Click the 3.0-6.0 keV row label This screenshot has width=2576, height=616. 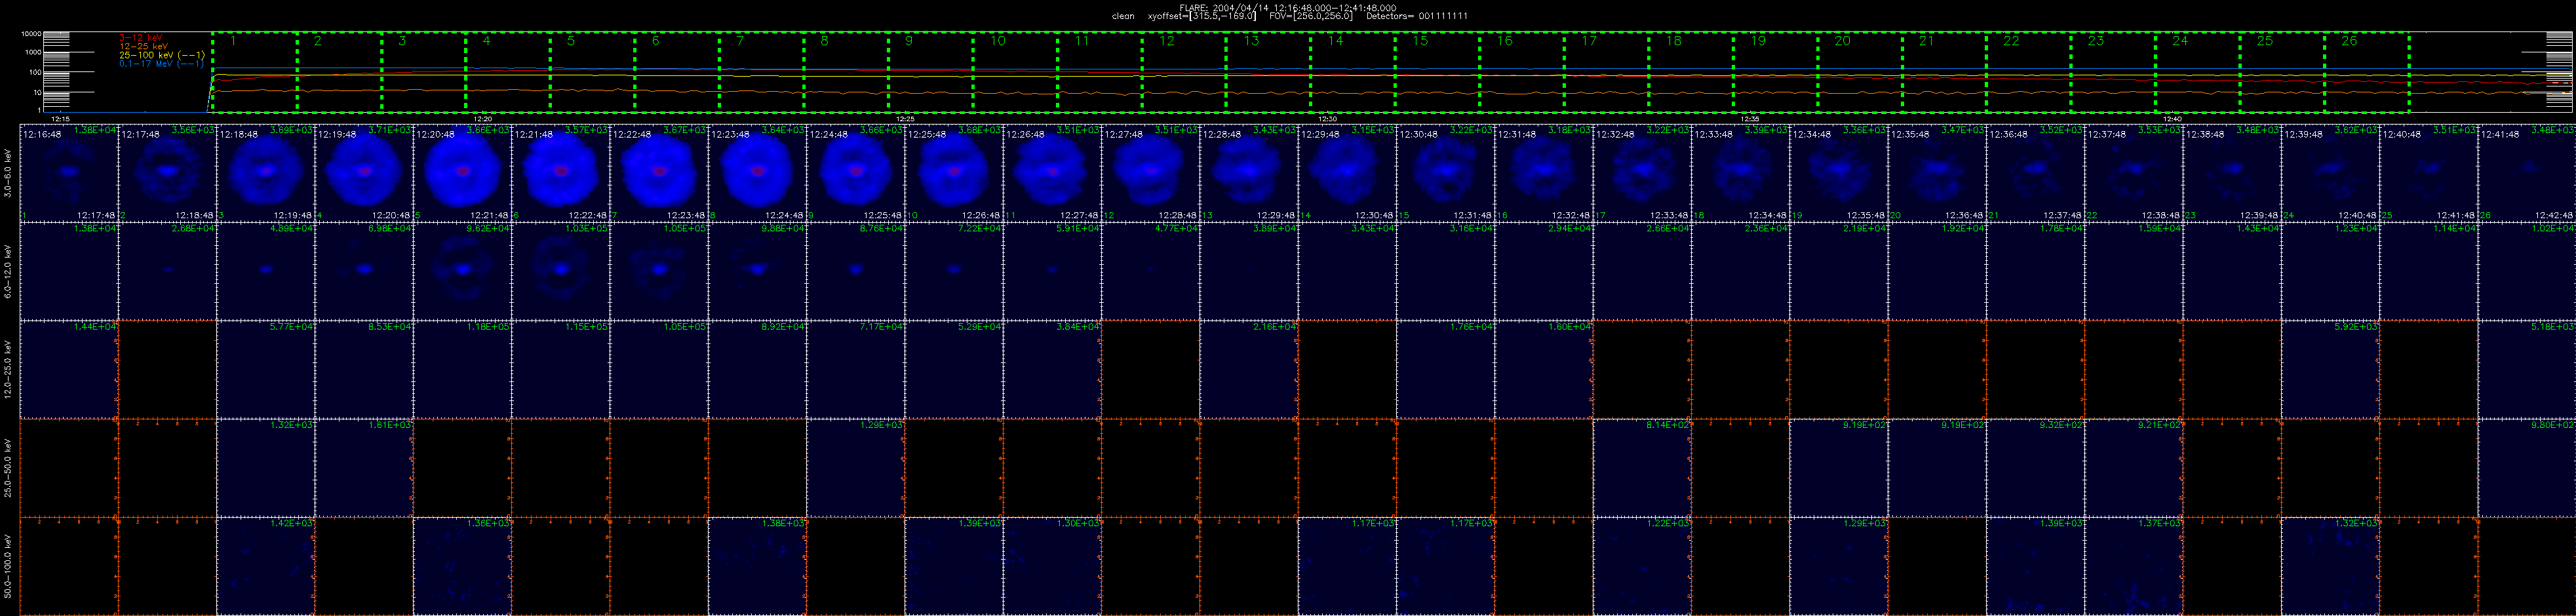tap(8, 173)
